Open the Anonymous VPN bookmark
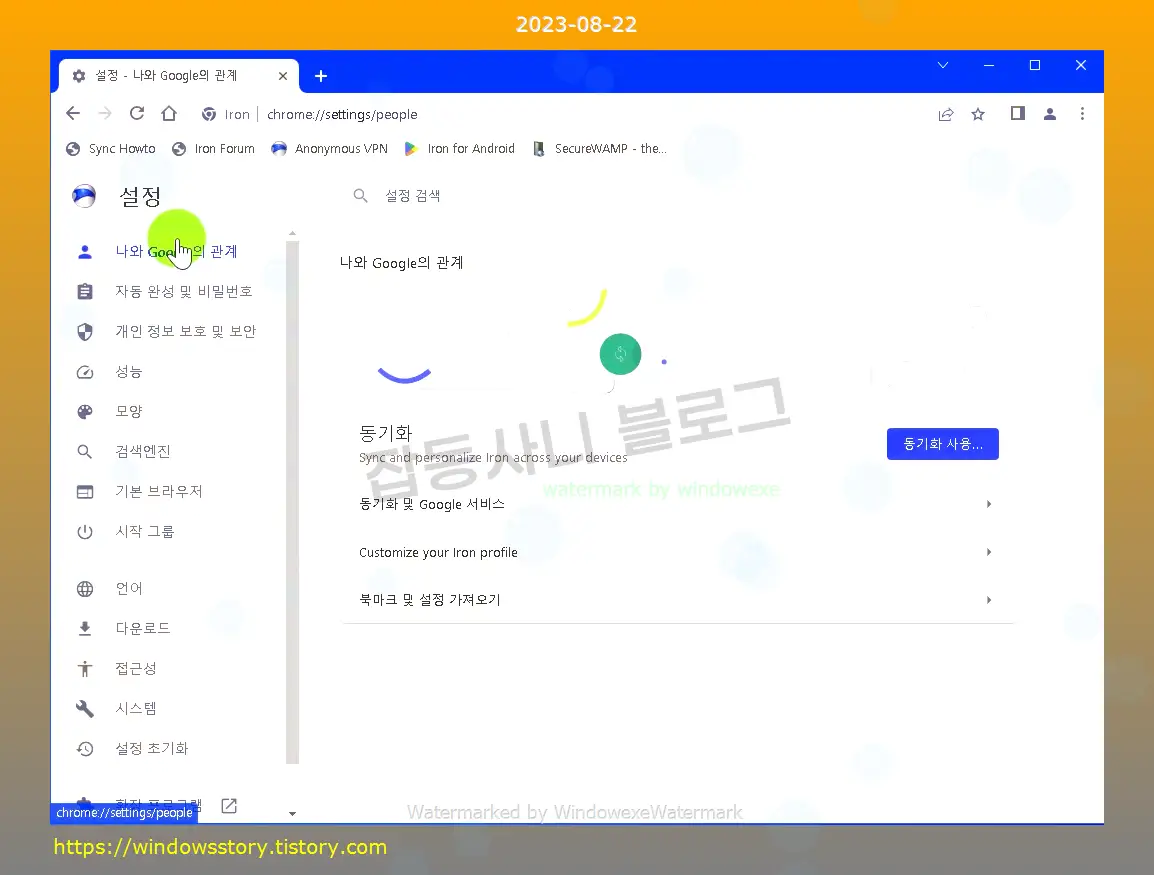 pos(330,149)
